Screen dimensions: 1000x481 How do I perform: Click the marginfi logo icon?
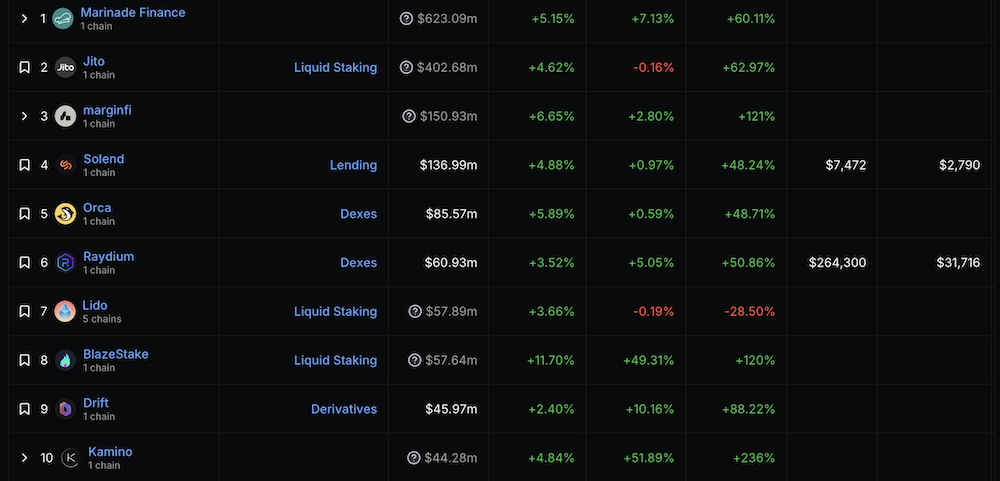[x=65, y=116]
